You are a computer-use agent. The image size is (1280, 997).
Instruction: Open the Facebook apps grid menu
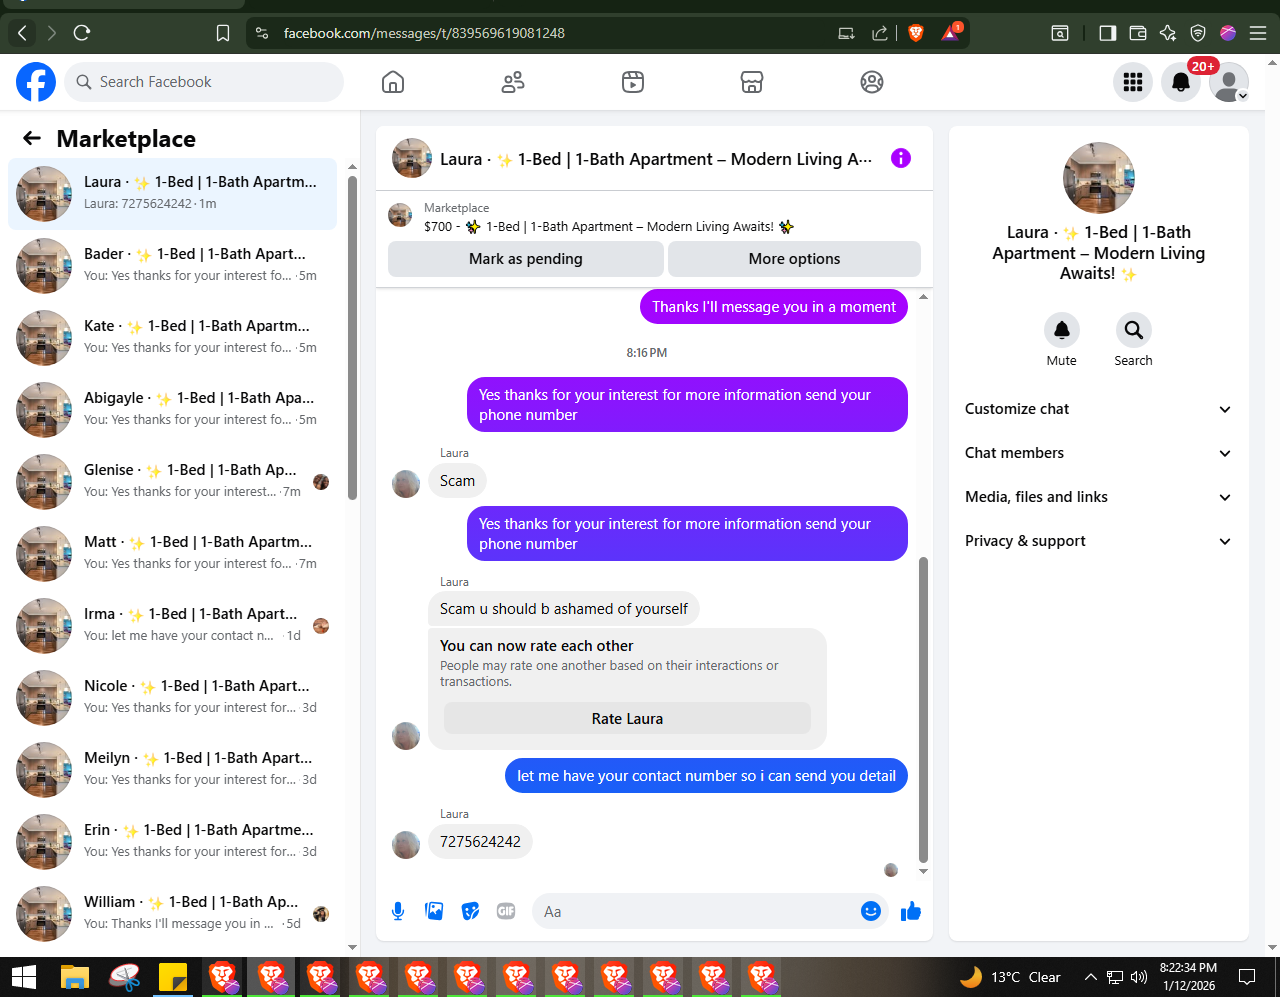click(x=1133, y=82)
